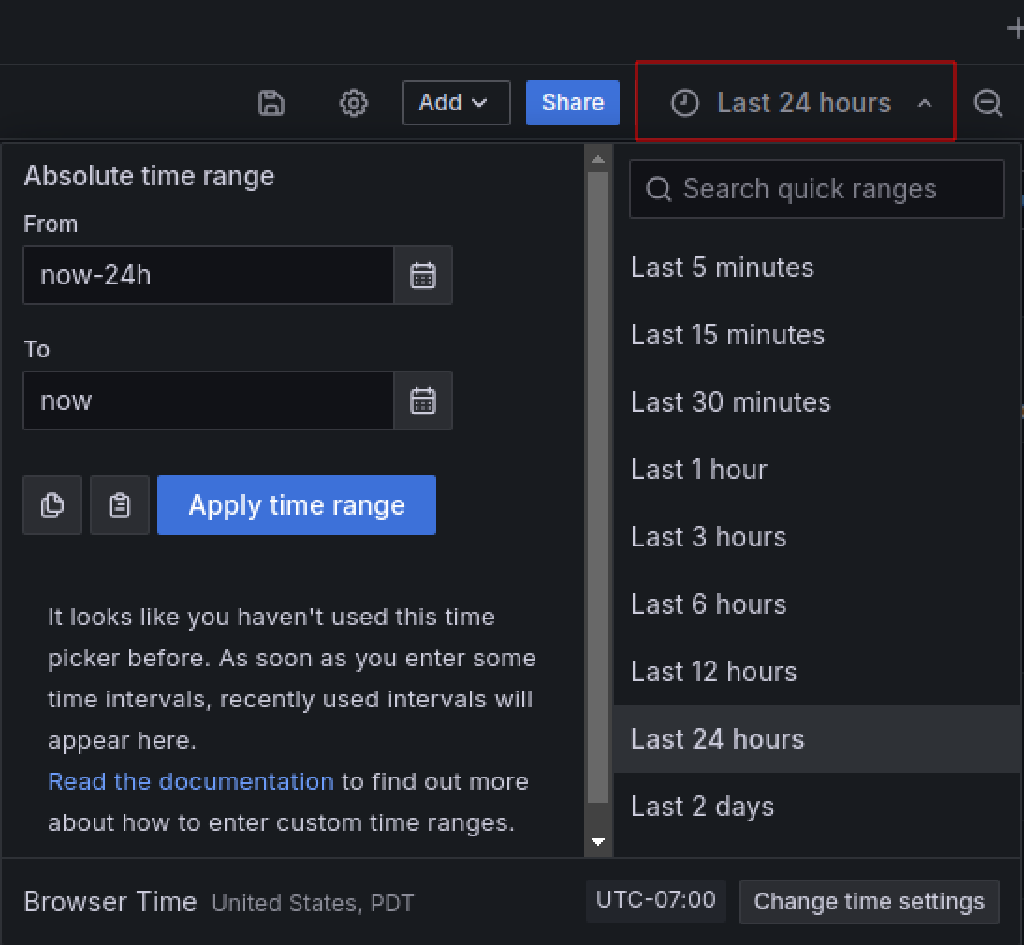Click the Search quick ranges field
1024x945 pixels.
point(816,188)
